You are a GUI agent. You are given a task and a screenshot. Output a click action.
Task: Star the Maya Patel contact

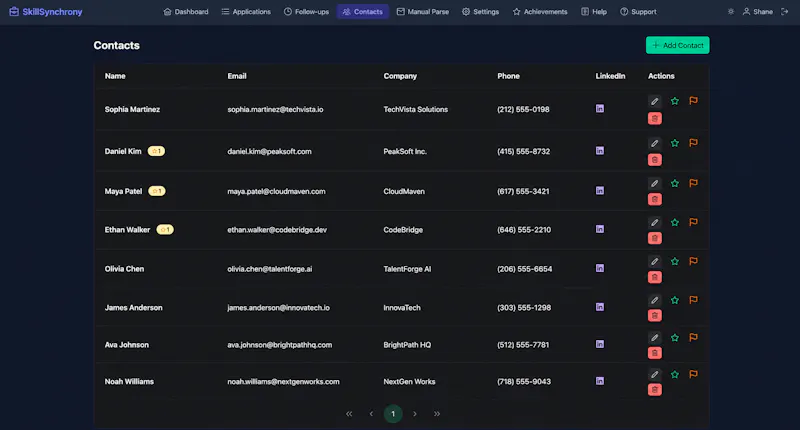pyautogui.click(x=674, y=184)
